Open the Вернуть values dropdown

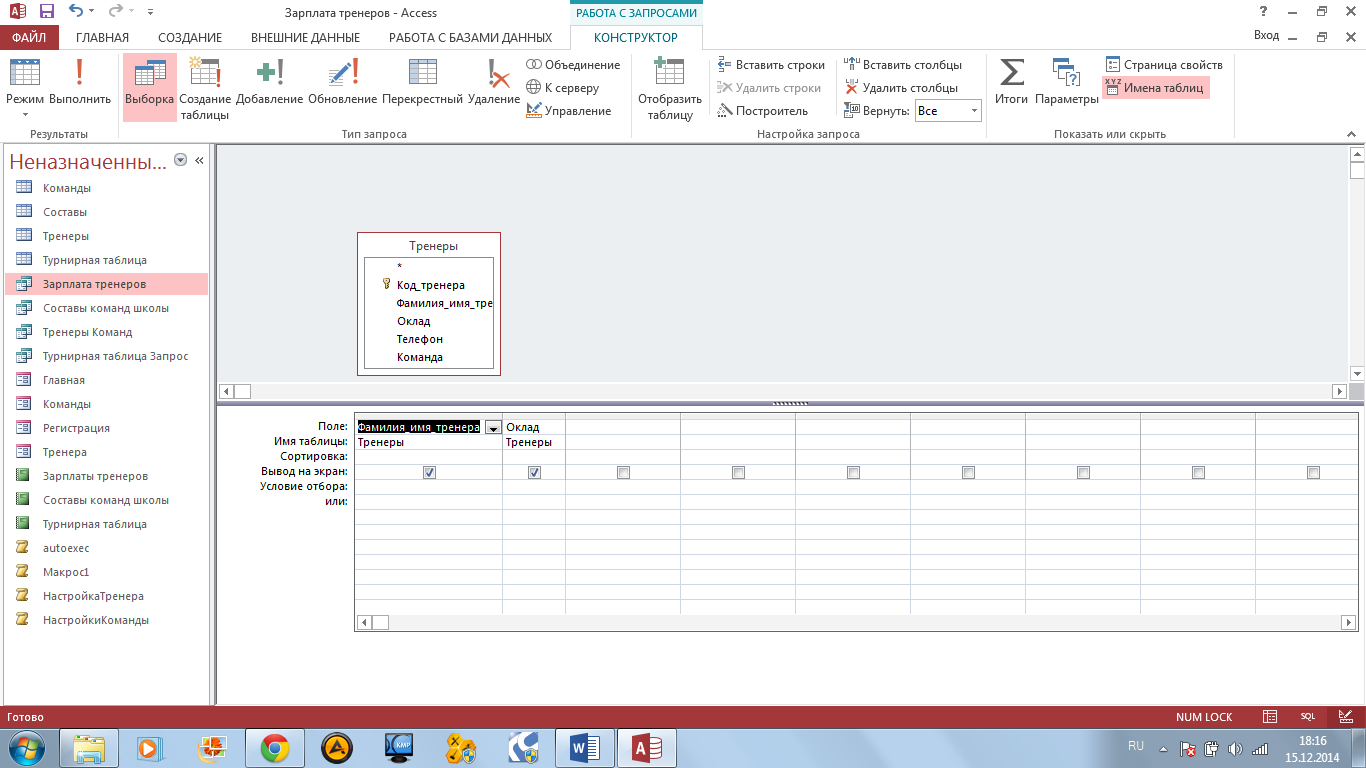tap(974, 110)
